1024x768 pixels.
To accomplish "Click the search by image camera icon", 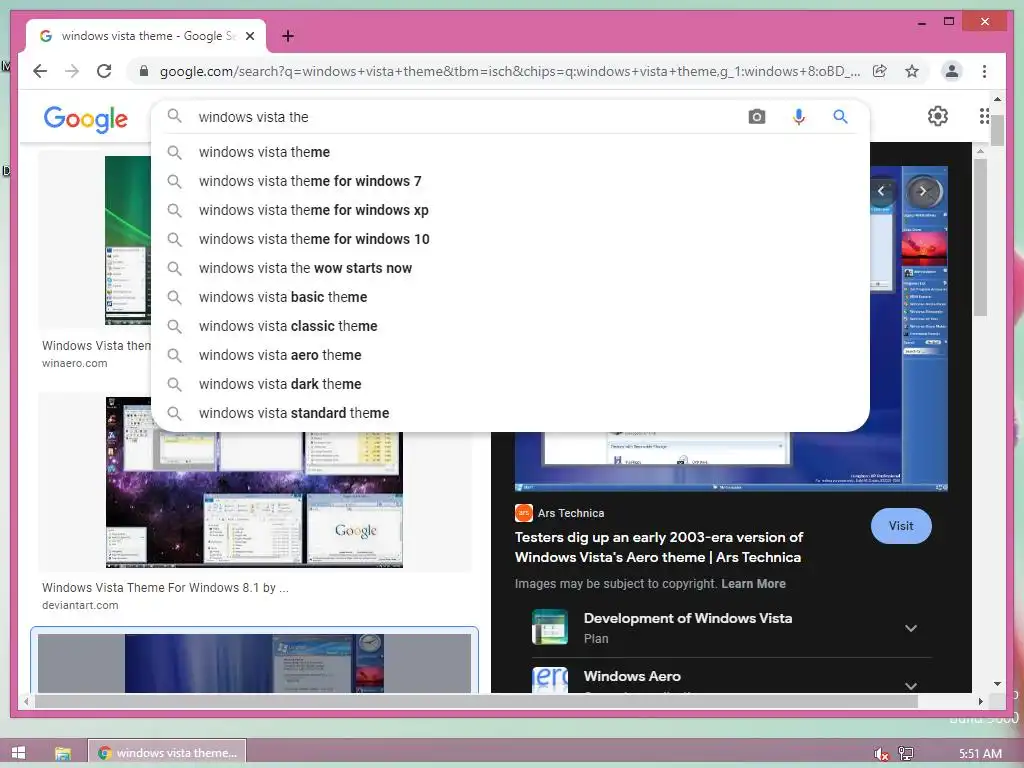I will 757,117.
